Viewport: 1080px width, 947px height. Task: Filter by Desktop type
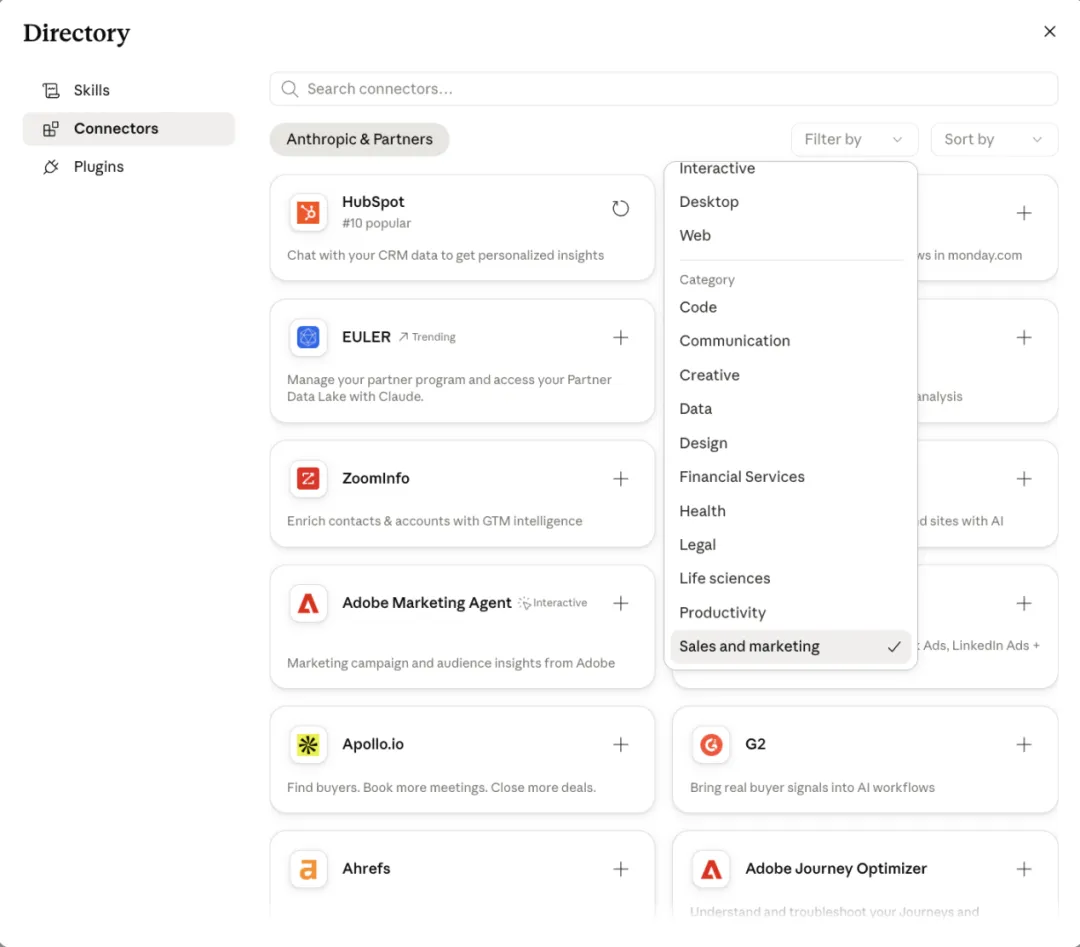(791, 202)
